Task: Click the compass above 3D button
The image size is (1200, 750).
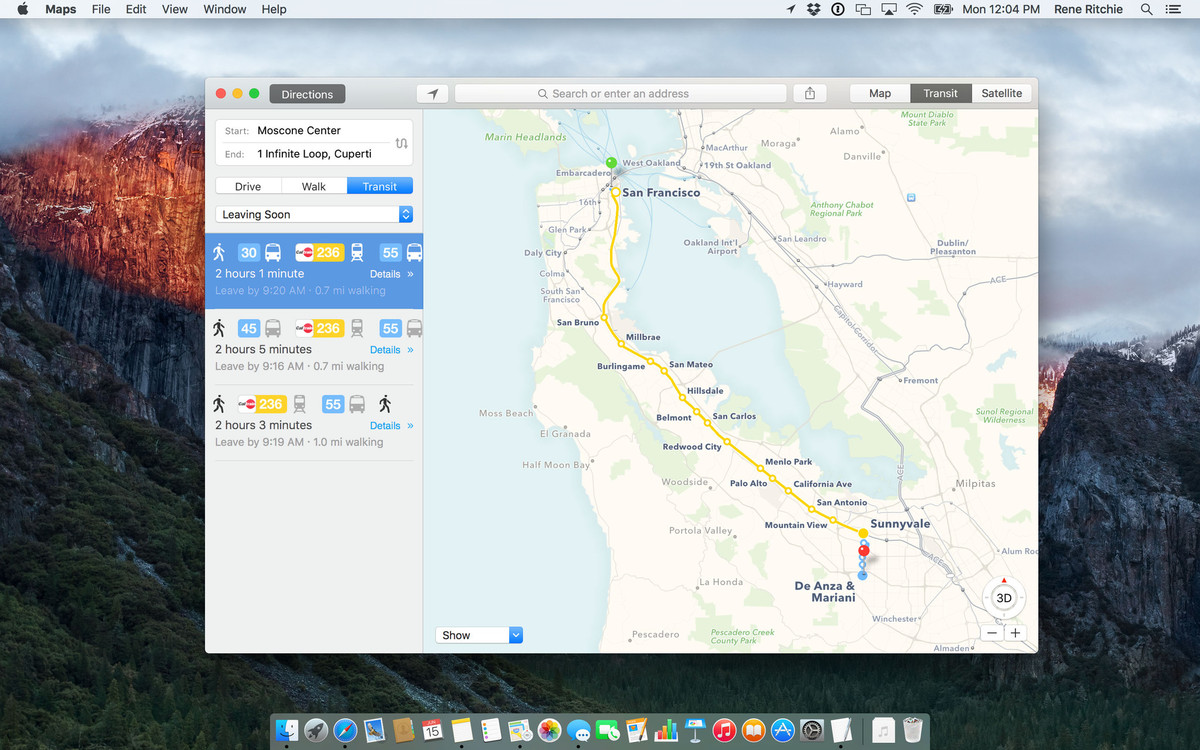Action: click(x=1004, y=581)
